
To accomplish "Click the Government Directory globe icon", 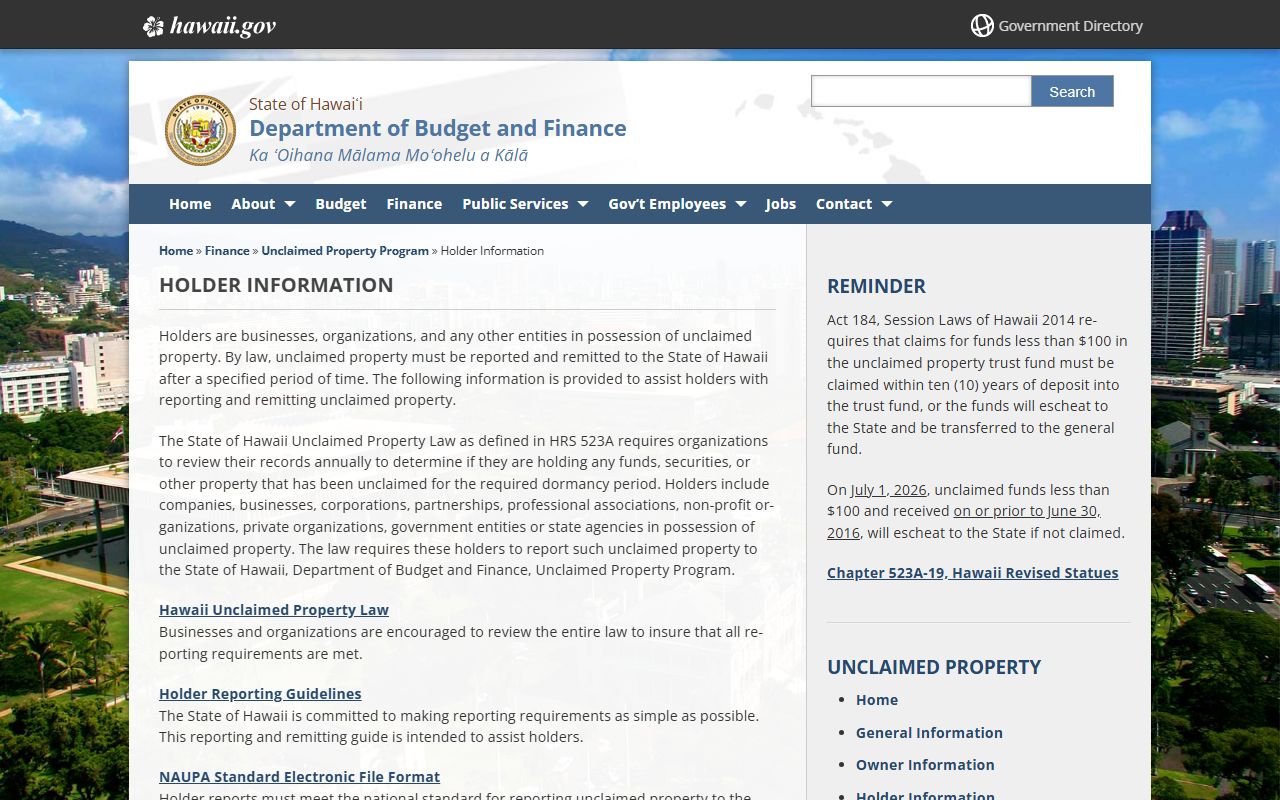I will [982, 26].
